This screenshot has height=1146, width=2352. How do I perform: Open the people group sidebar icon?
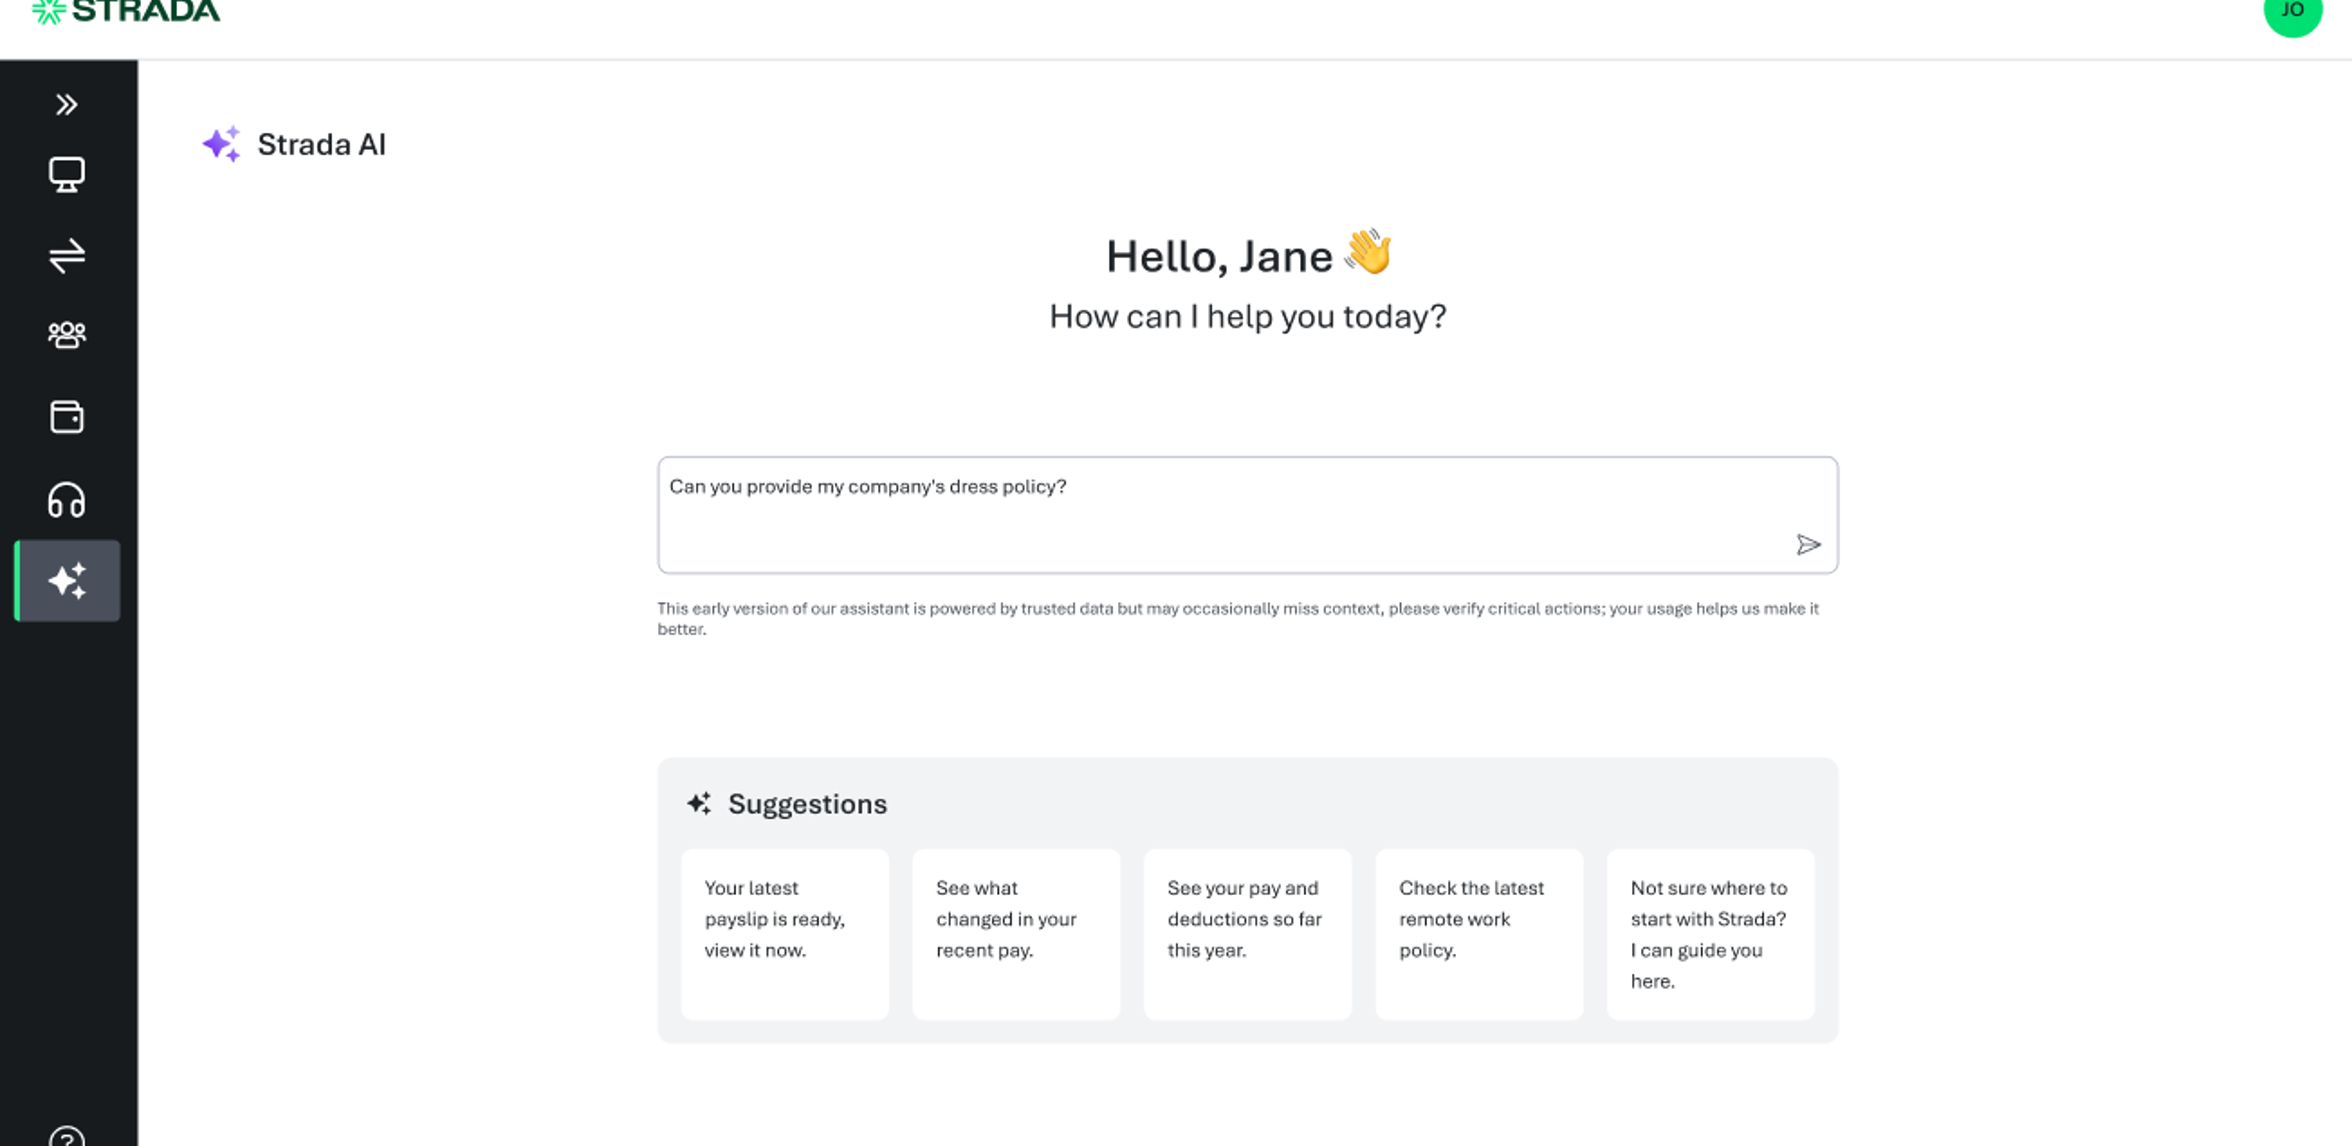66,335
